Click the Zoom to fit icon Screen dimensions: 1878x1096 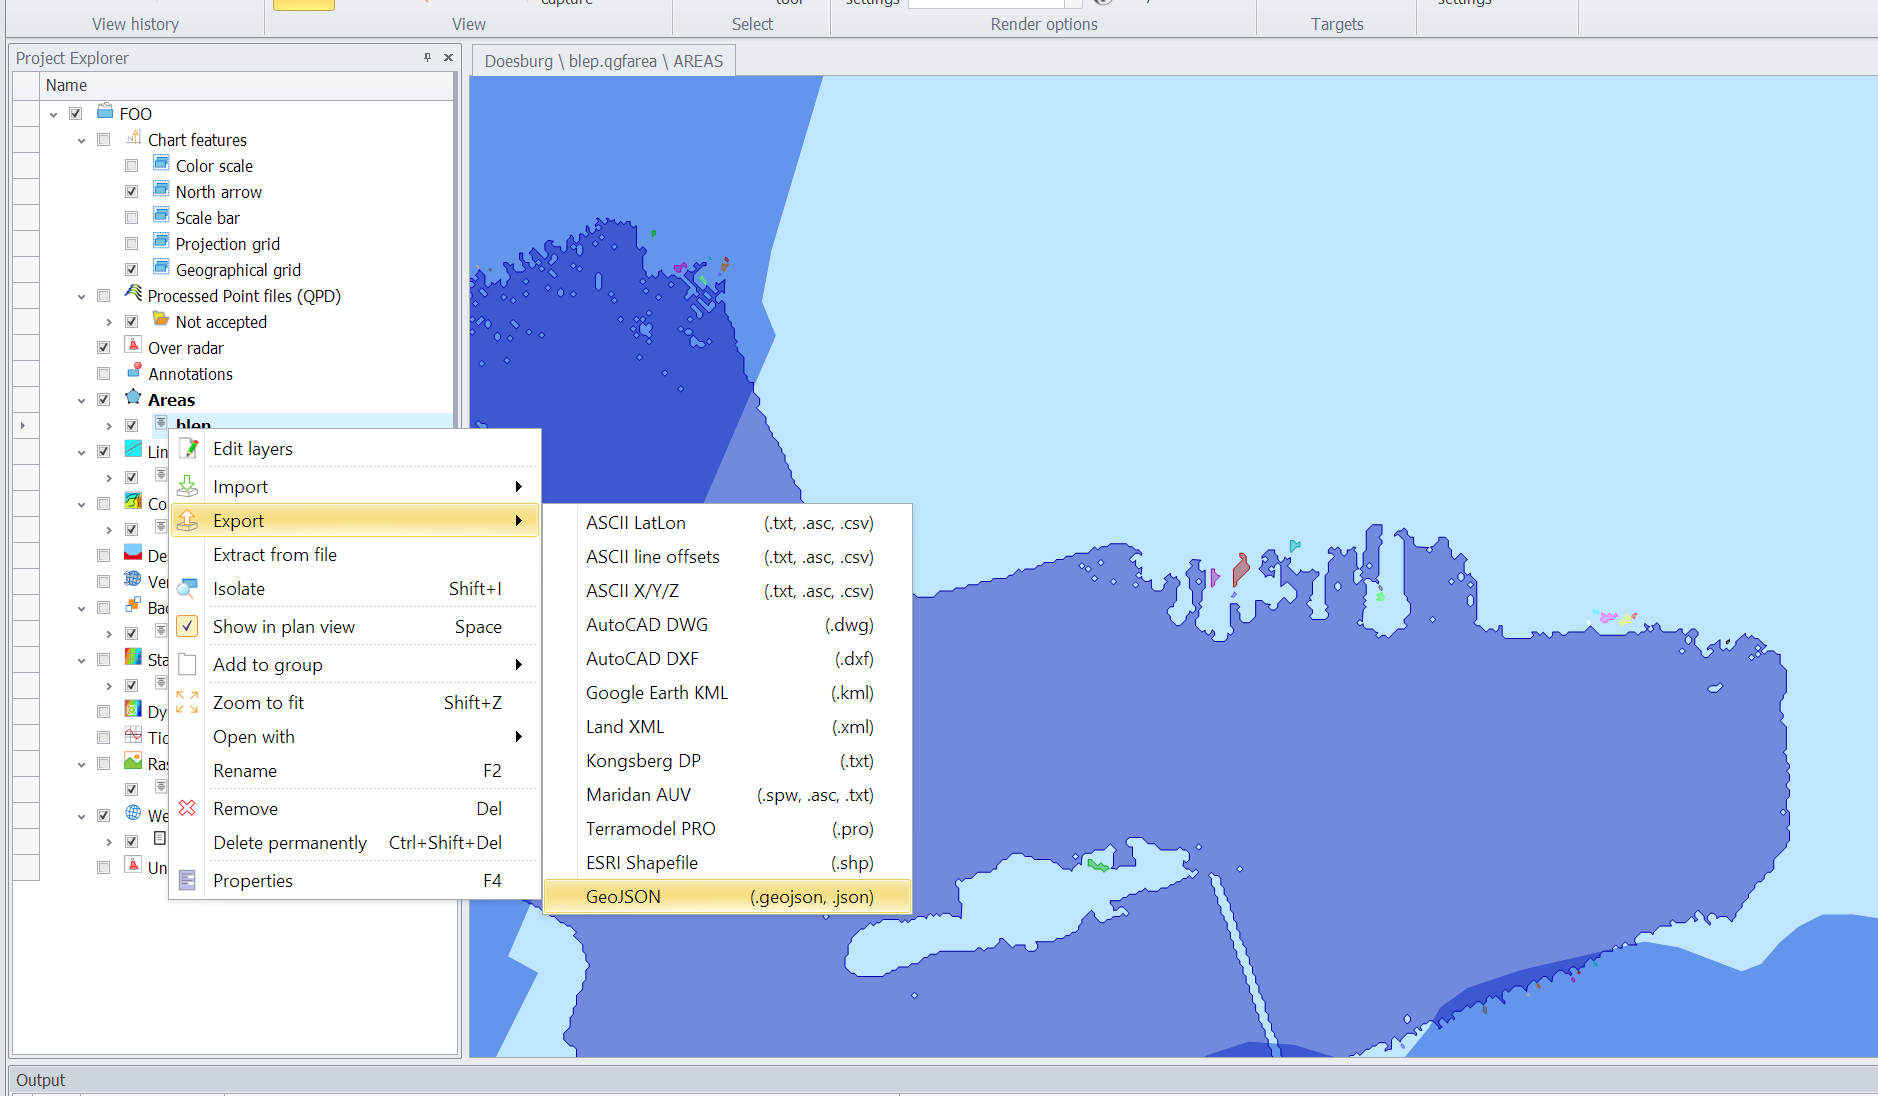[188, 702]
